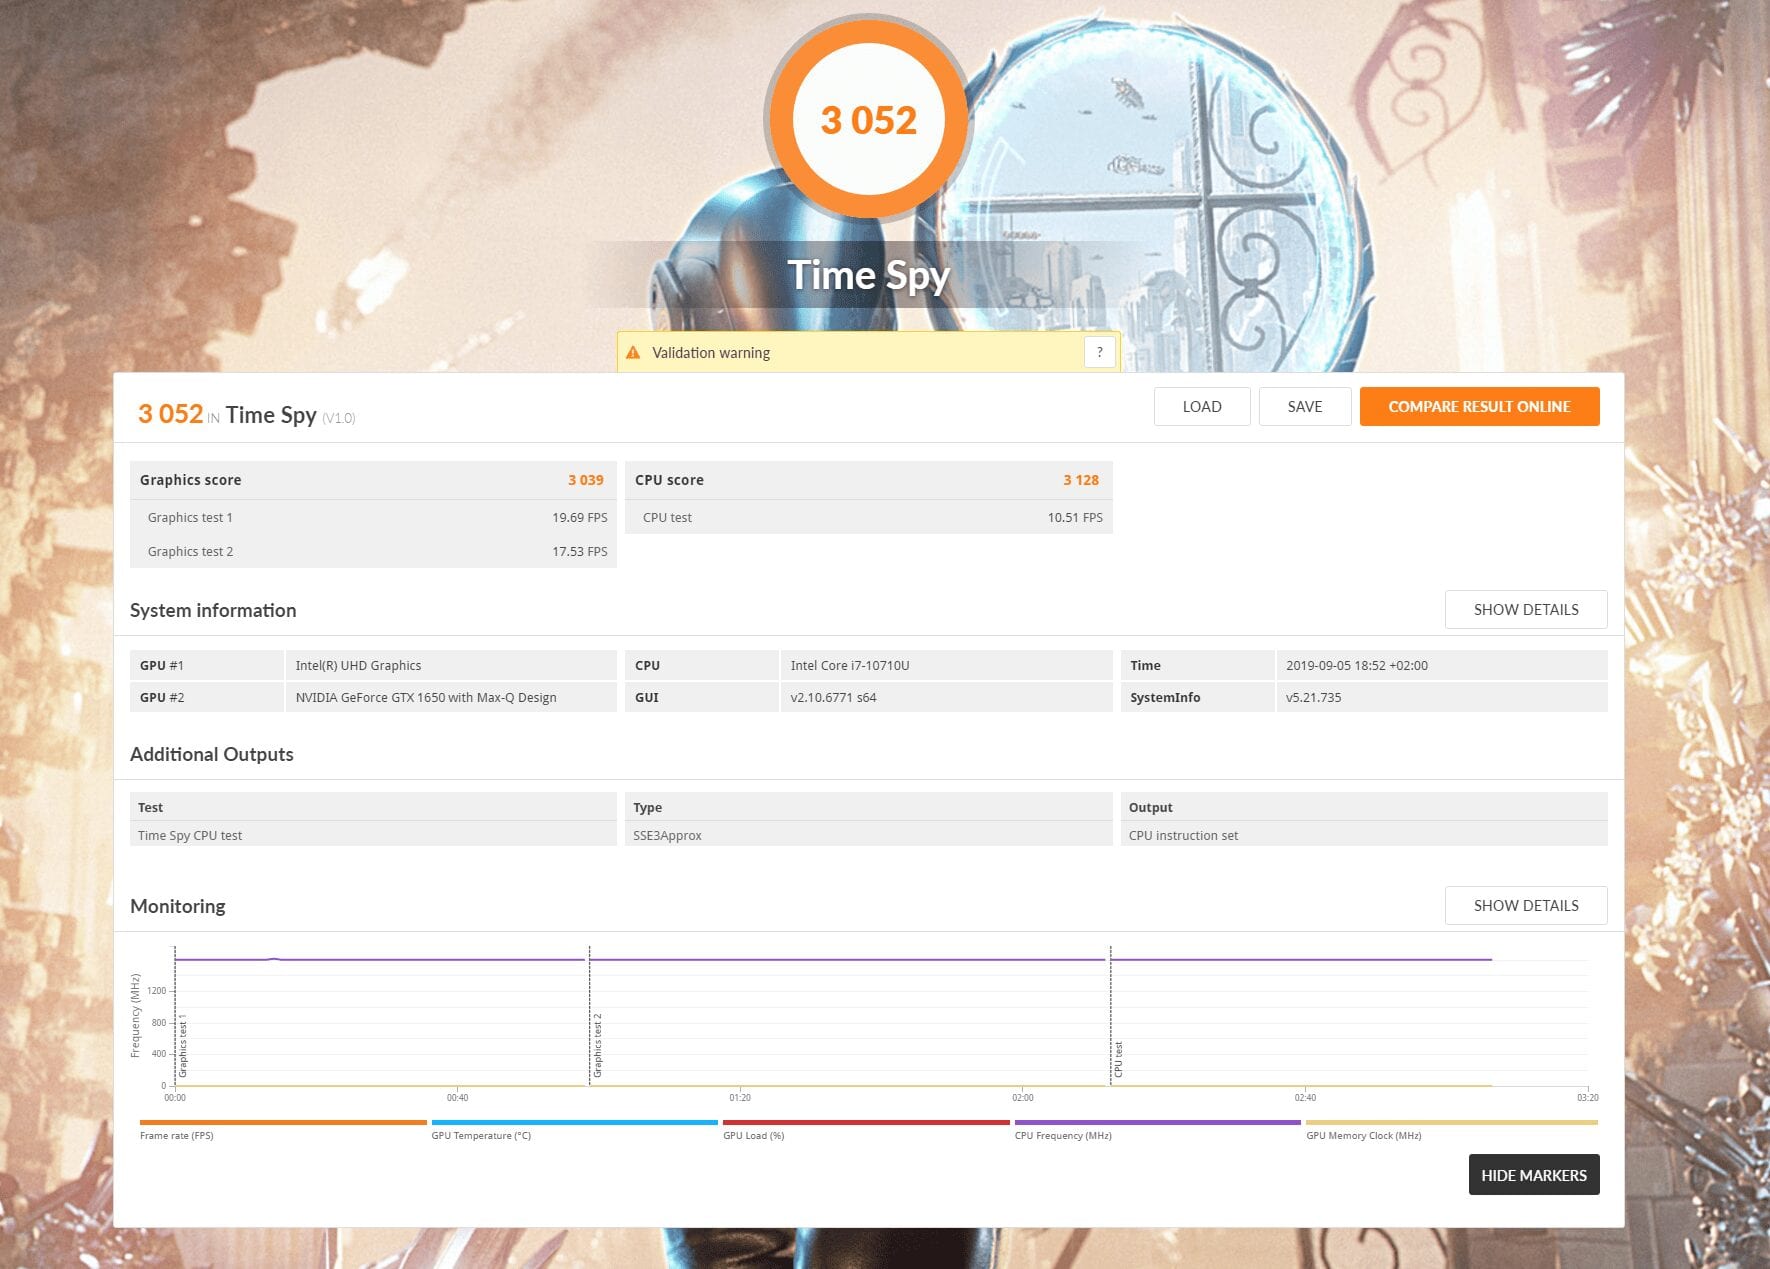Screen dimensions: 1770x1269
Task: Toggle the Frame rate (FPS) legend entry
Action: (177, 1136)
